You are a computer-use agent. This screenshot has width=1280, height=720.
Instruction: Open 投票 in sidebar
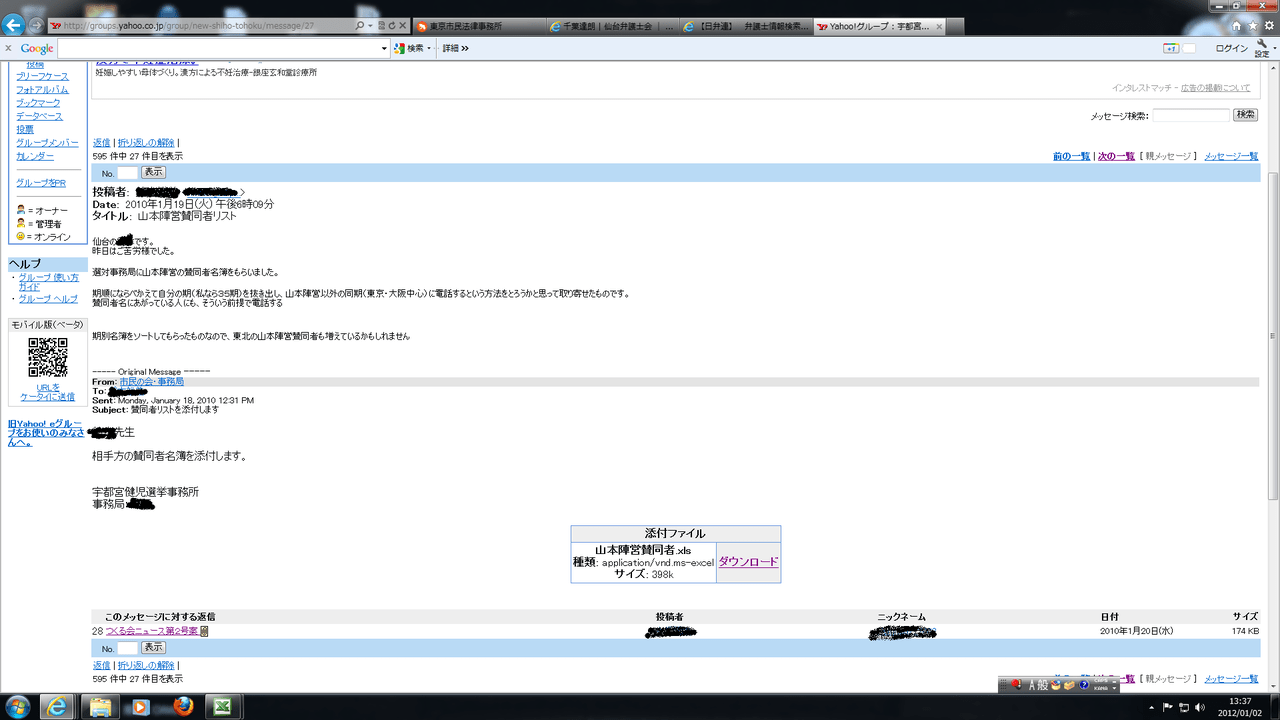(x=25, y=130)
